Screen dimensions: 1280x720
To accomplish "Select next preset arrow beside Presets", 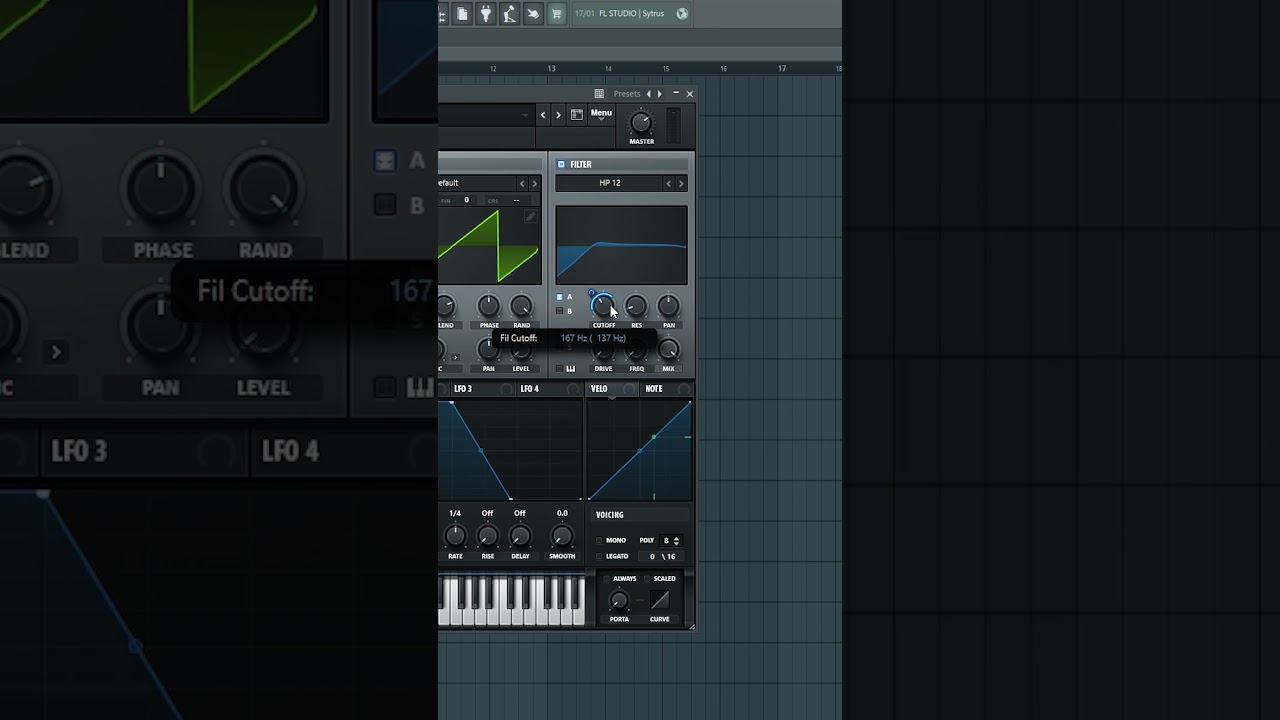I will (659, 94).
